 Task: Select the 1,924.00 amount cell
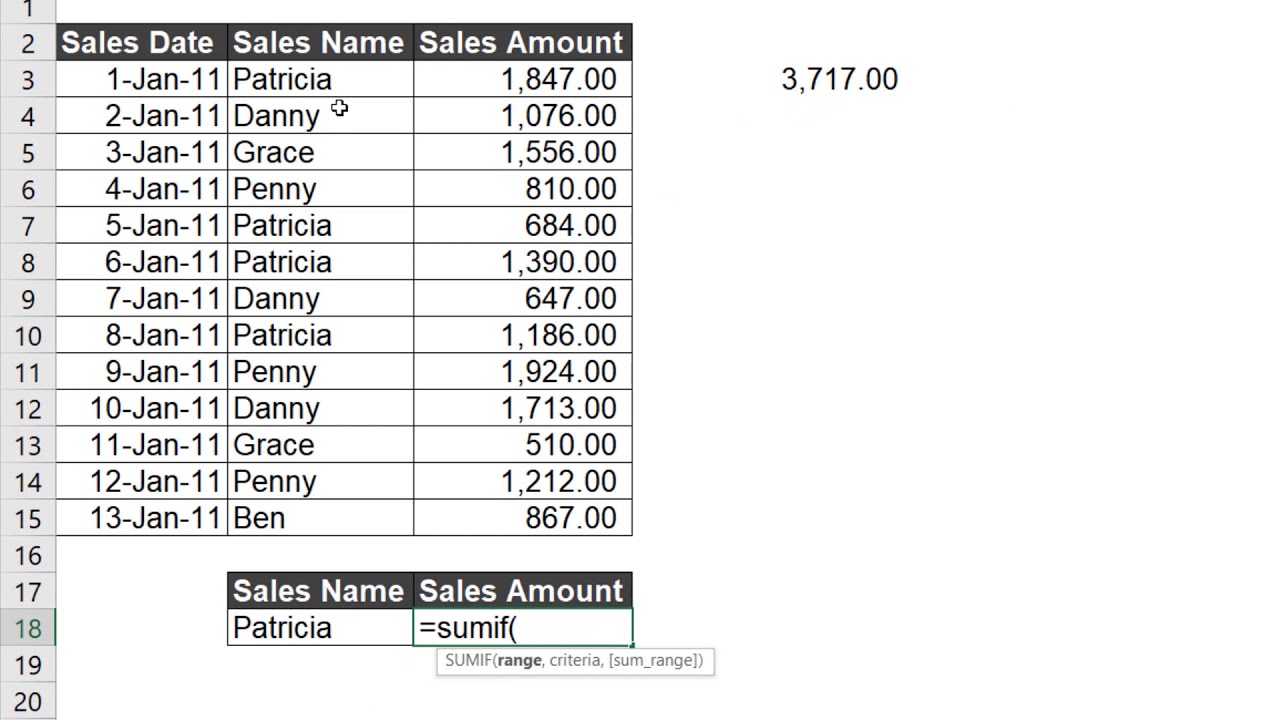(x=523, y=372)
